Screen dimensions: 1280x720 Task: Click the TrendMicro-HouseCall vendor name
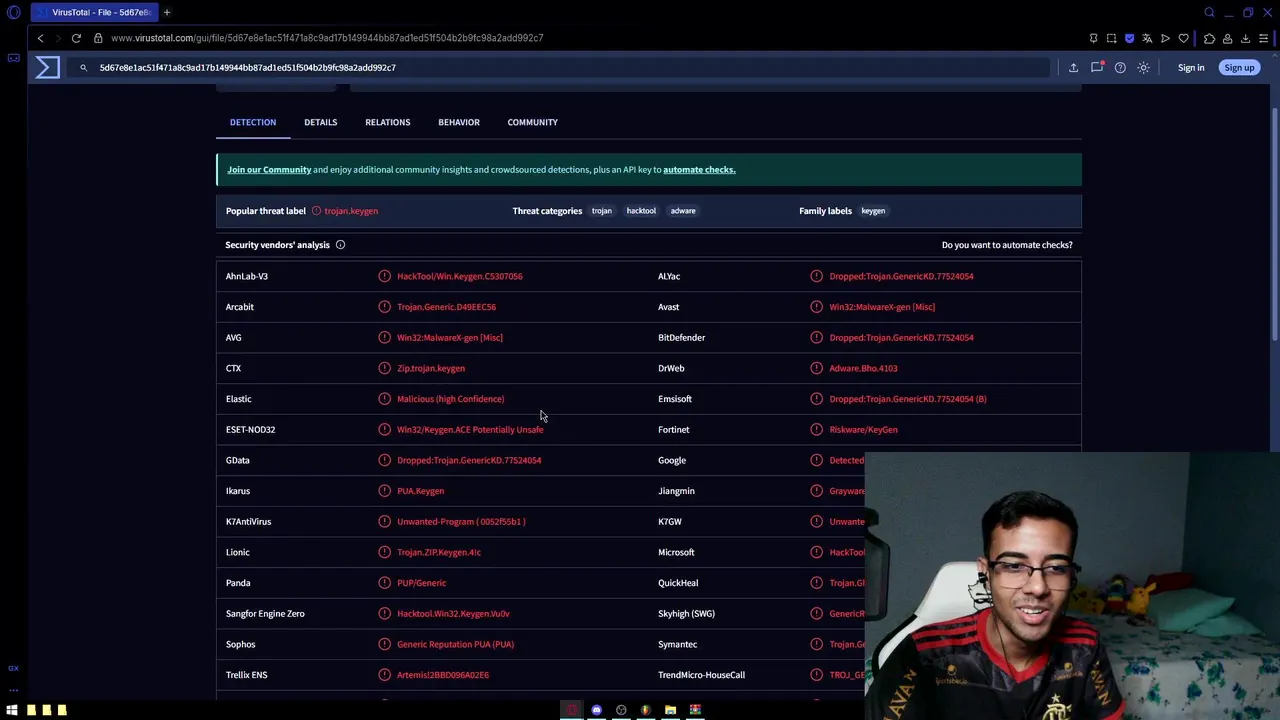coord(701,675)
